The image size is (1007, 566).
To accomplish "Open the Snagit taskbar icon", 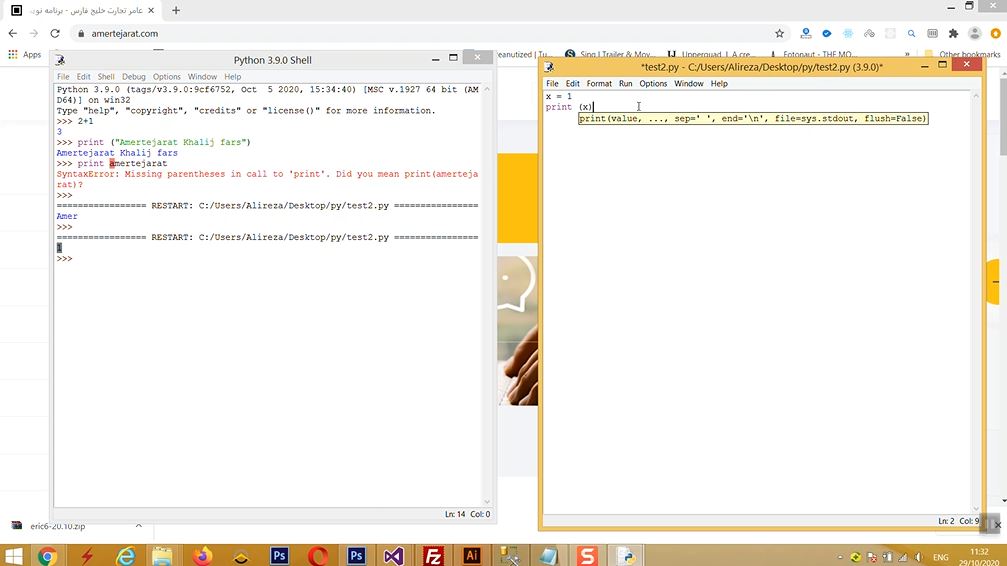I will [x=587, y=556].
